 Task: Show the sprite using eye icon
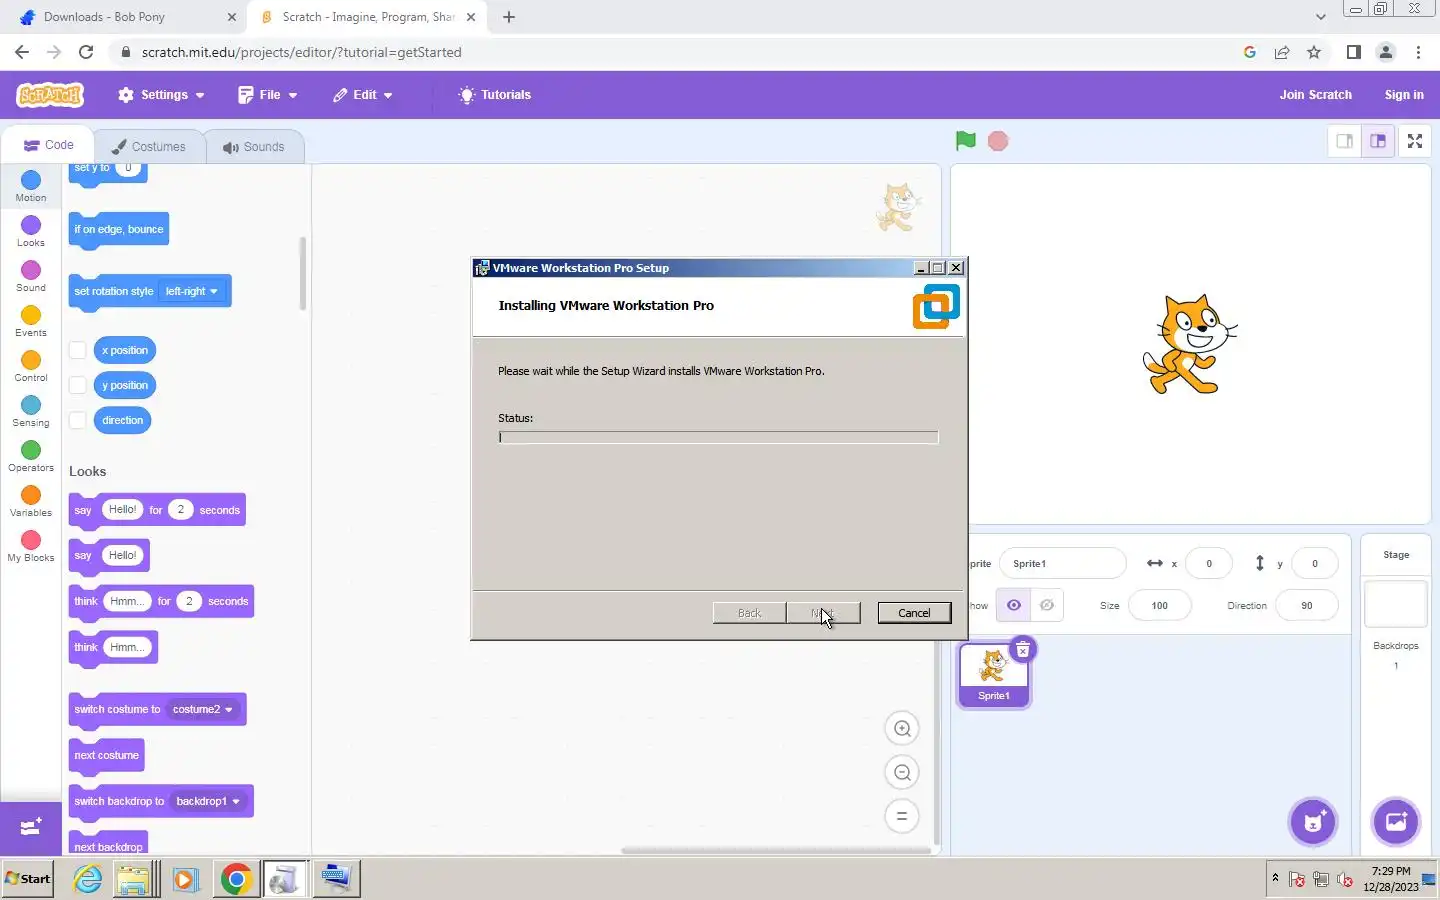point(1013,605)
